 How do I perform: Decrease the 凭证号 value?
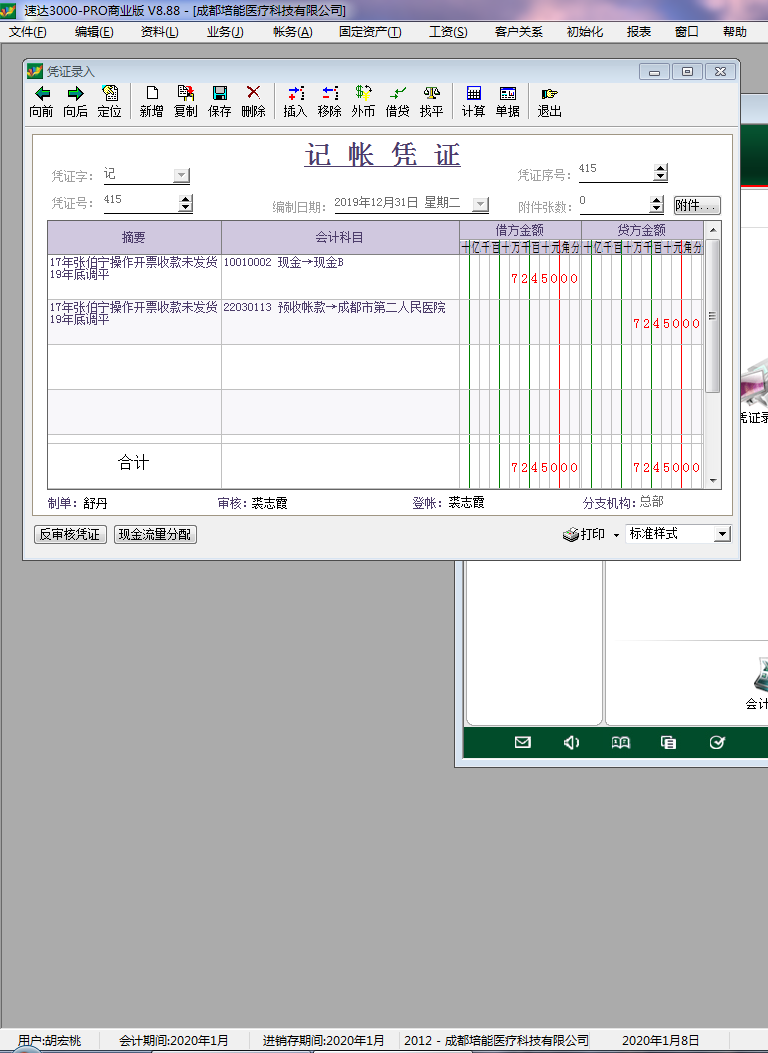point(186,208)
